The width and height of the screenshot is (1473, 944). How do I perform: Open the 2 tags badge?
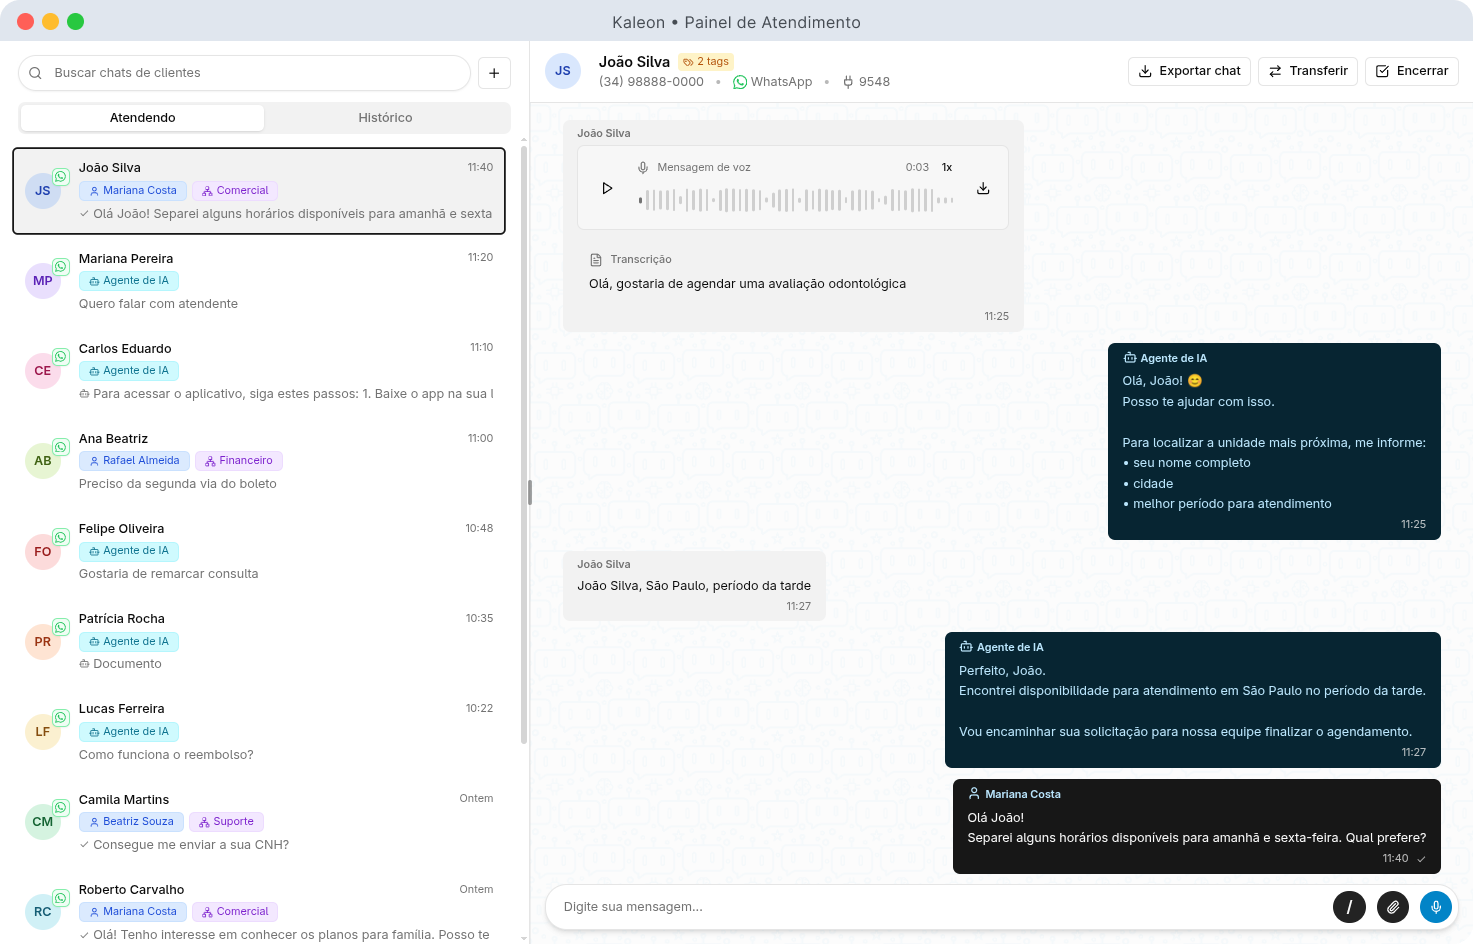[706, 61]
